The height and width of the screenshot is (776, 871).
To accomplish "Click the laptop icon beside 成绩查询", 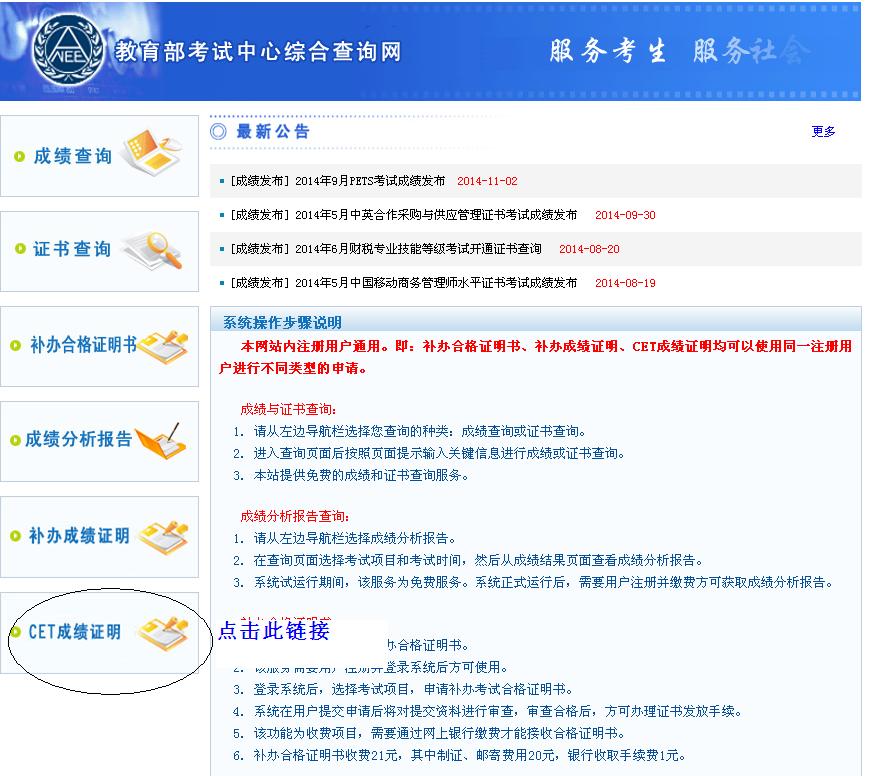I will [x=152, y=153].
